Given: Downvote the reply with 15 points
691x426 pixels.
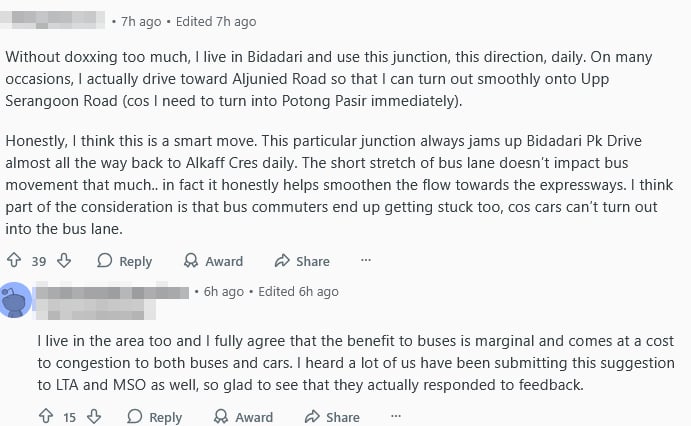Looking at the screenshot, I should tap(94, 417).
